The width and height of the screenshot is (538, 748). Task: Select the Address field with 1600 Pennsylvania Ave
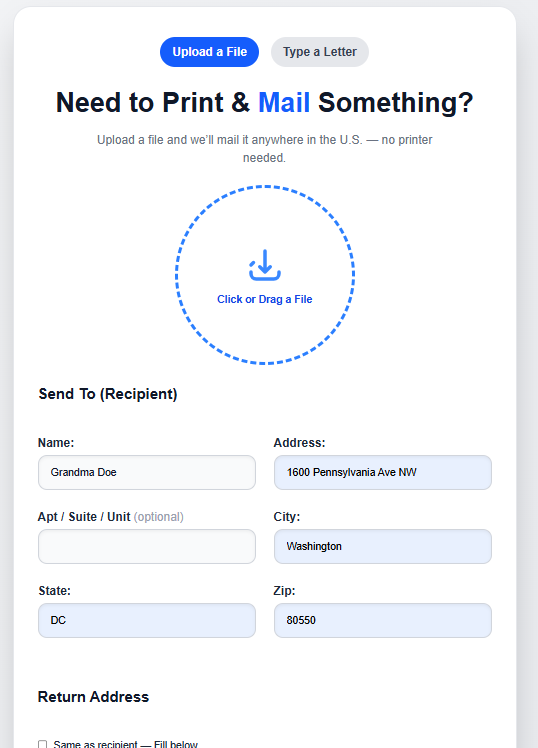(x=383, y=472)
